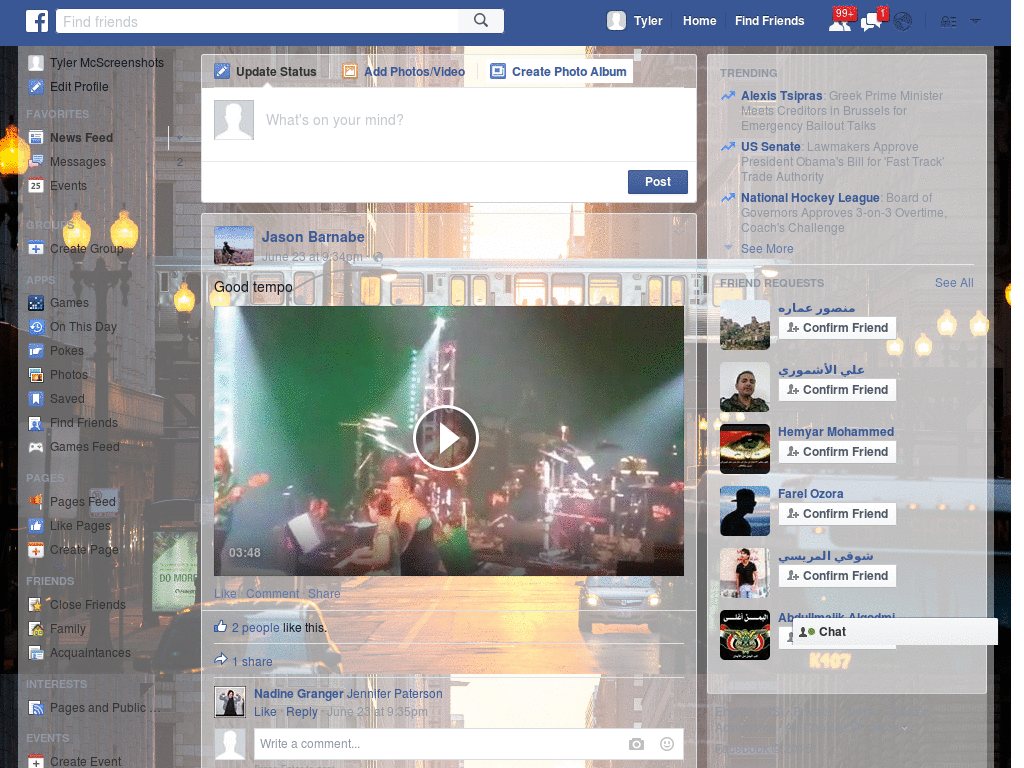Open the globe notifications icon
Viewport: 1024px width, 768px height.
(903, 22)
